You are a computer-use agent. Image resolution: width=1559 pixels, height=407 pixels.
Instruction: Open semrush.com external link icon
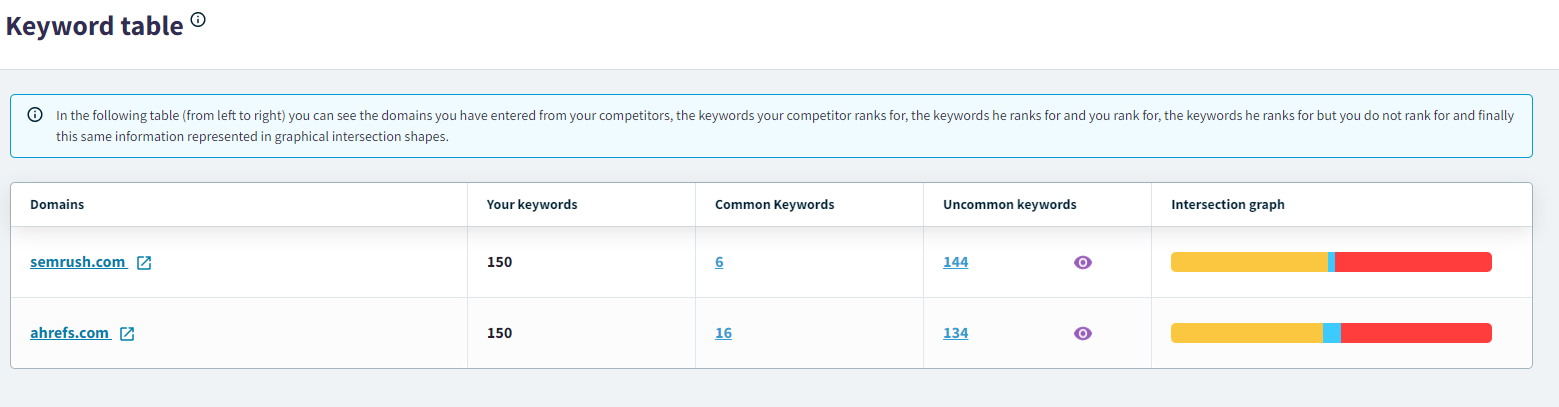click(144, 263)
